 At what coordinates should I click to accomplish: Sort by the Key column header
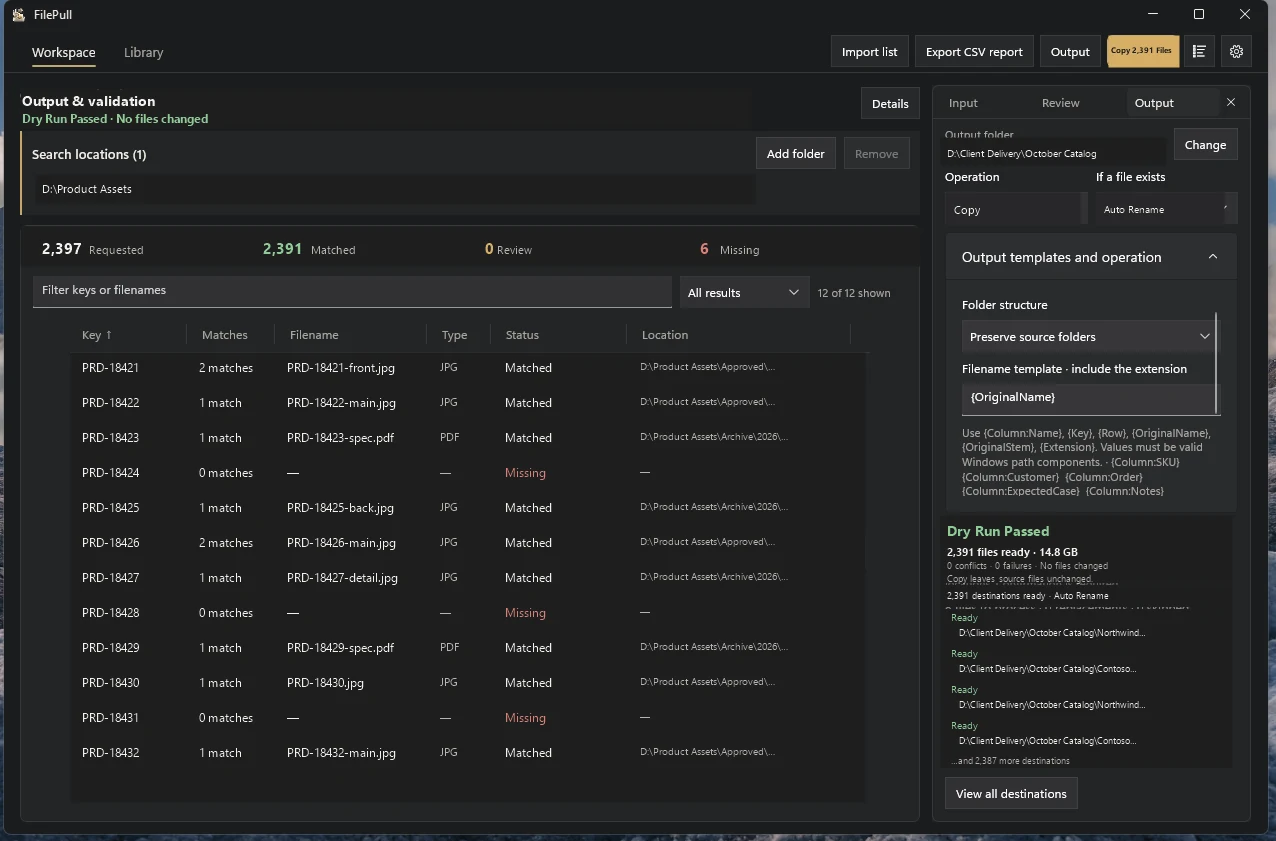[x=97, y=335]
